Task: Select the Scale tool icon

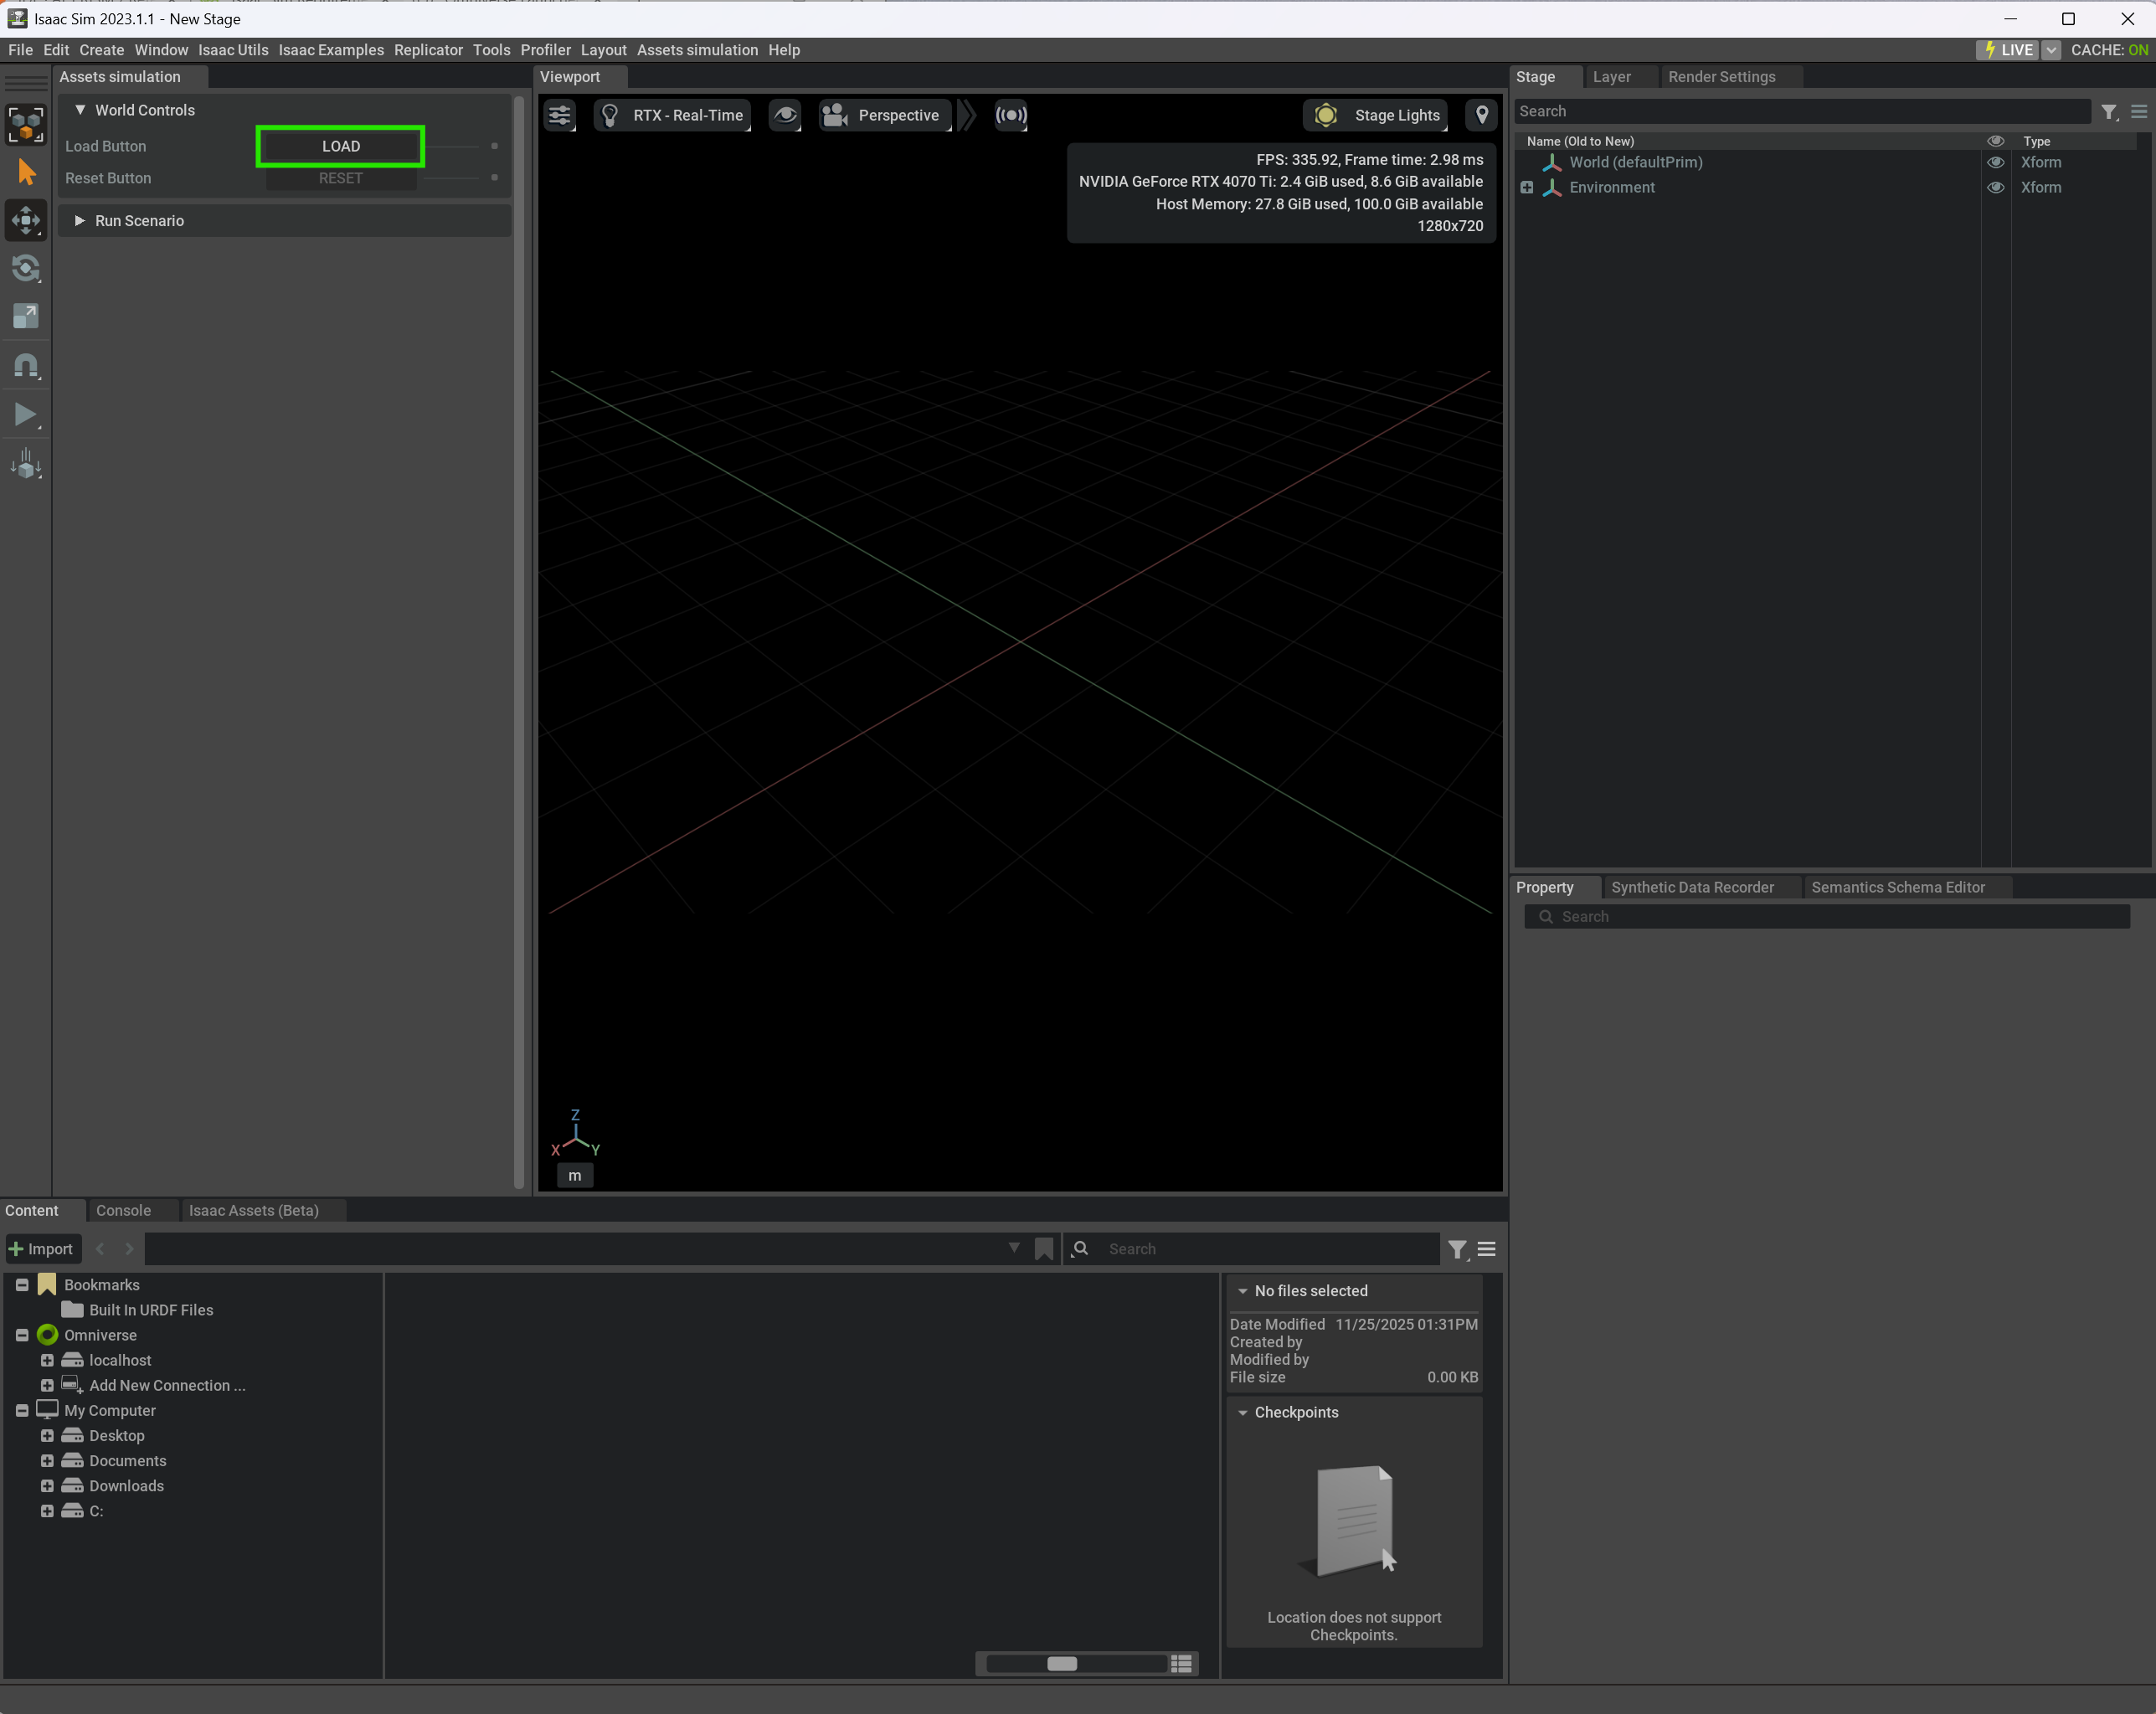Action: coord(26,316)
